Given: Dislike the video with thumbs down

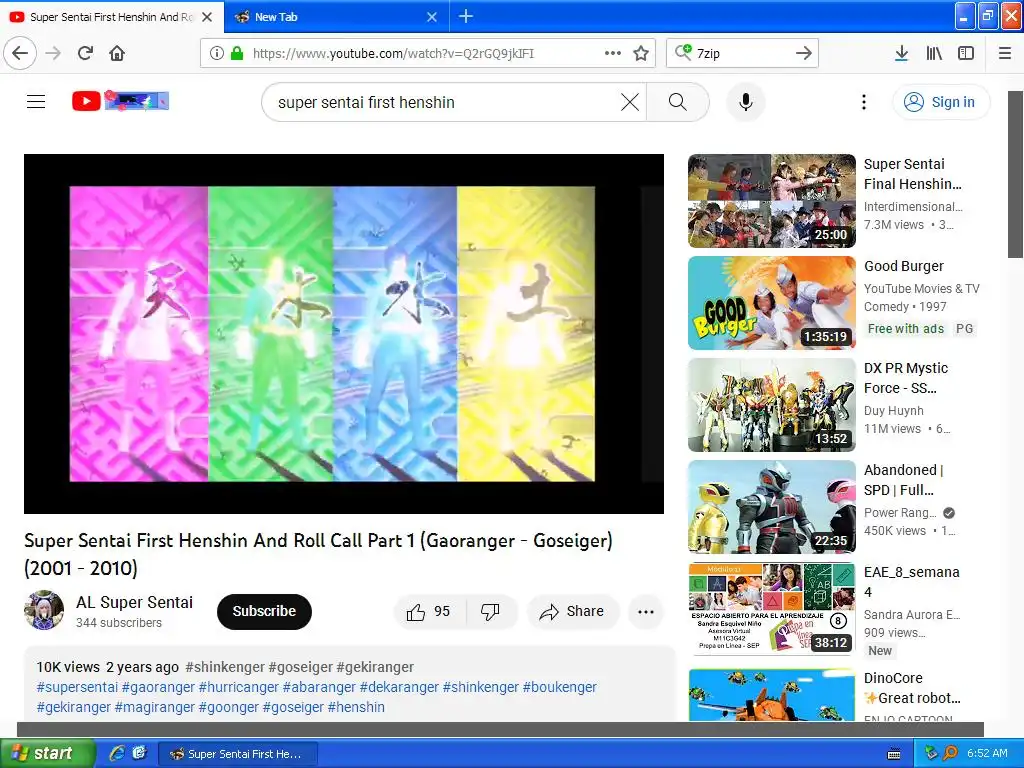Looking at the screenshot, I should tap(490, 612).
